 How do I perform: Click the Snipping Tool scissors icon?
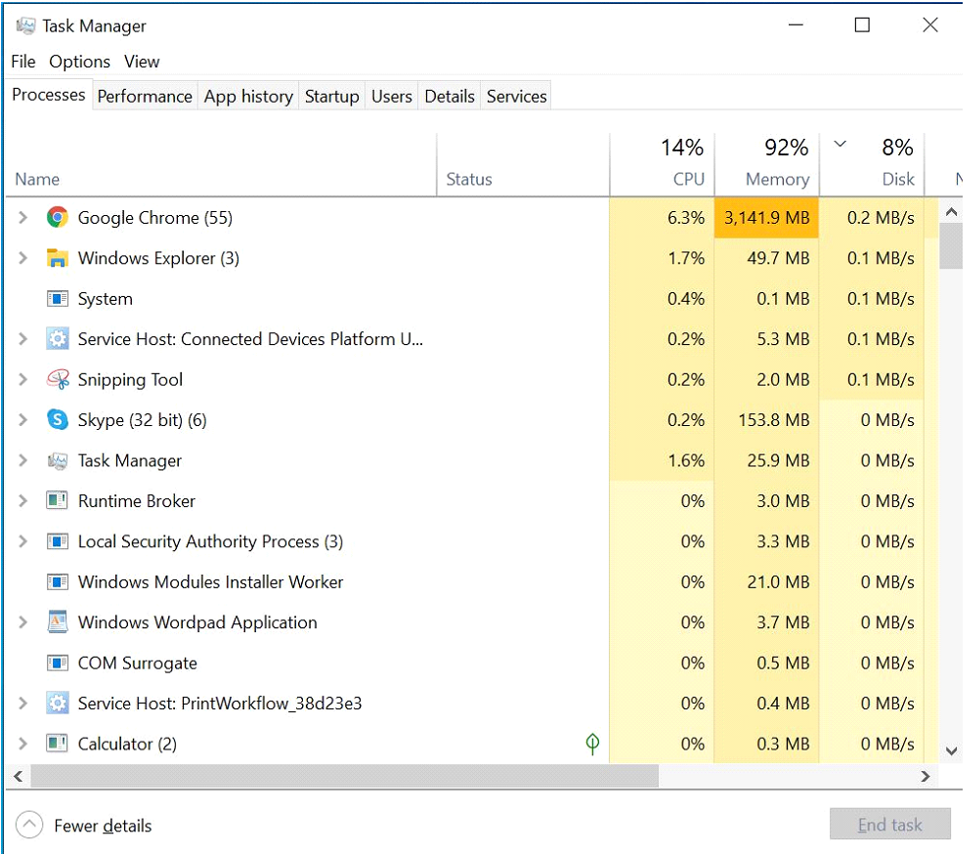[57, 379]
